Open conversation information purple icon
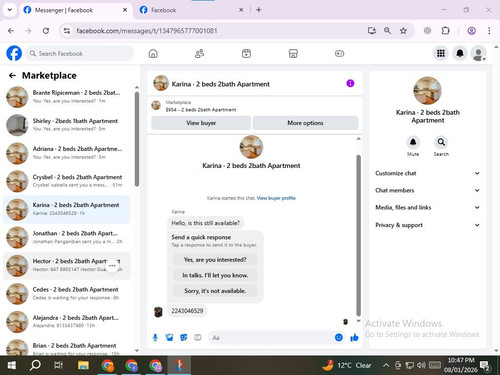Viewport: 500px width, 375px height. (350, 83)
